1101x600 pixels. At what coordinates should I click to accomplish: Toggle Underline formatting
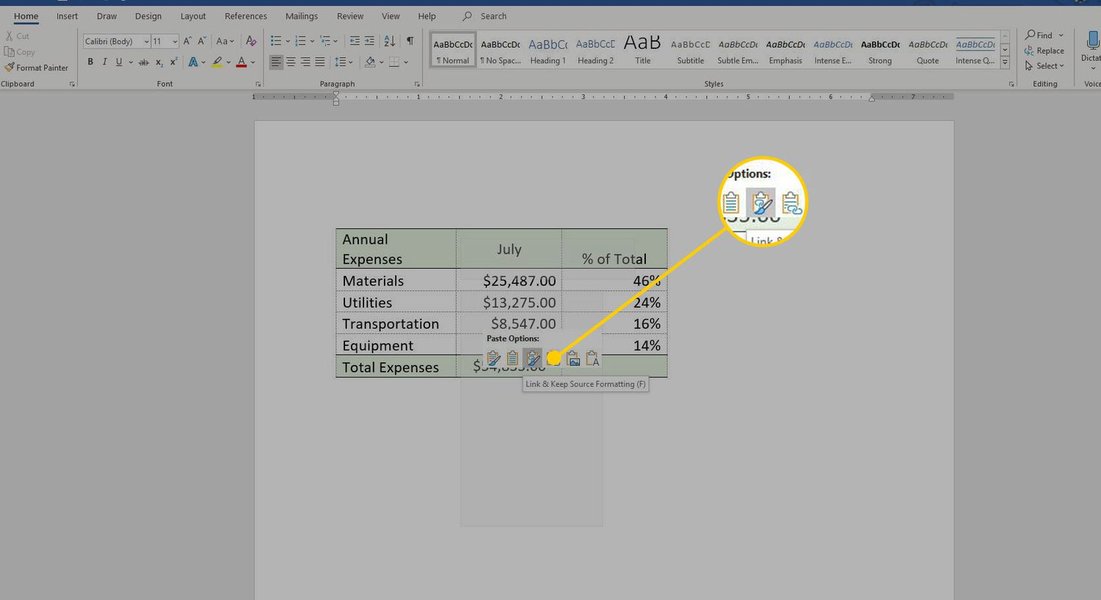pos(119,63)
